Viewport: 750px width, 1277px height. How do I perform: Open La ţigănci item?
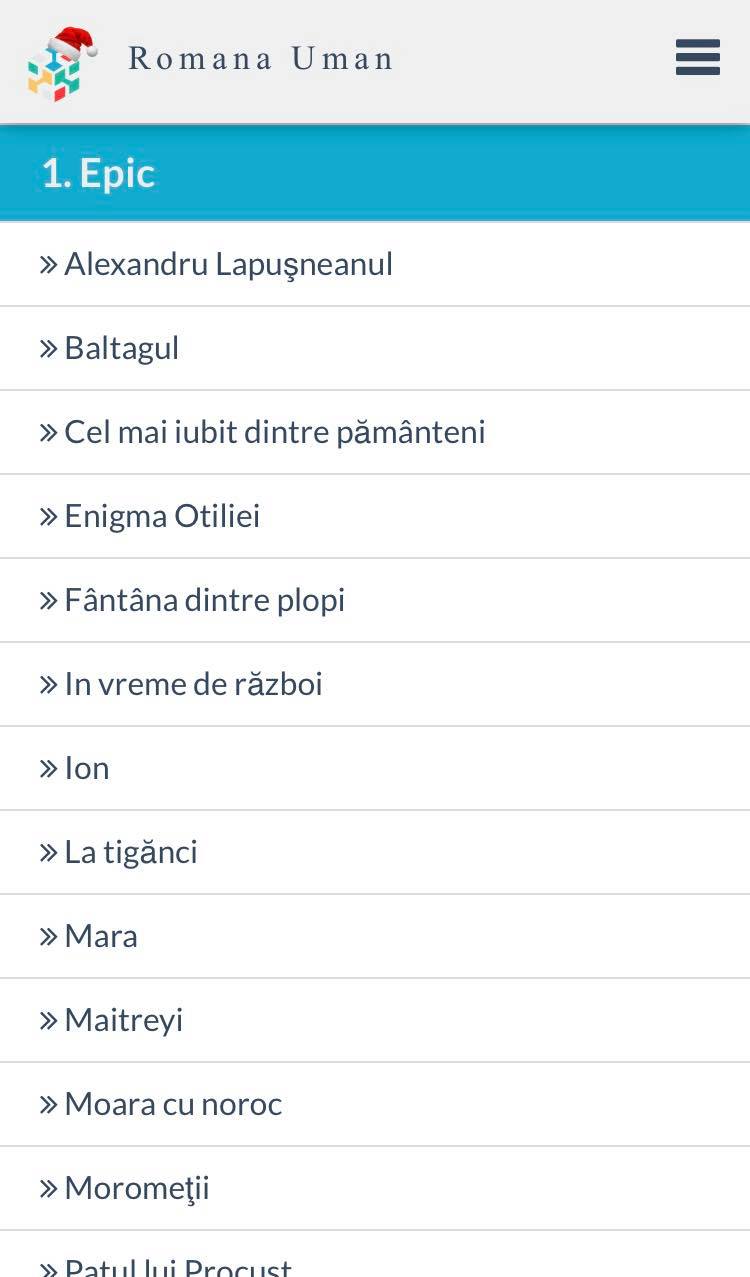coord(131,853)
